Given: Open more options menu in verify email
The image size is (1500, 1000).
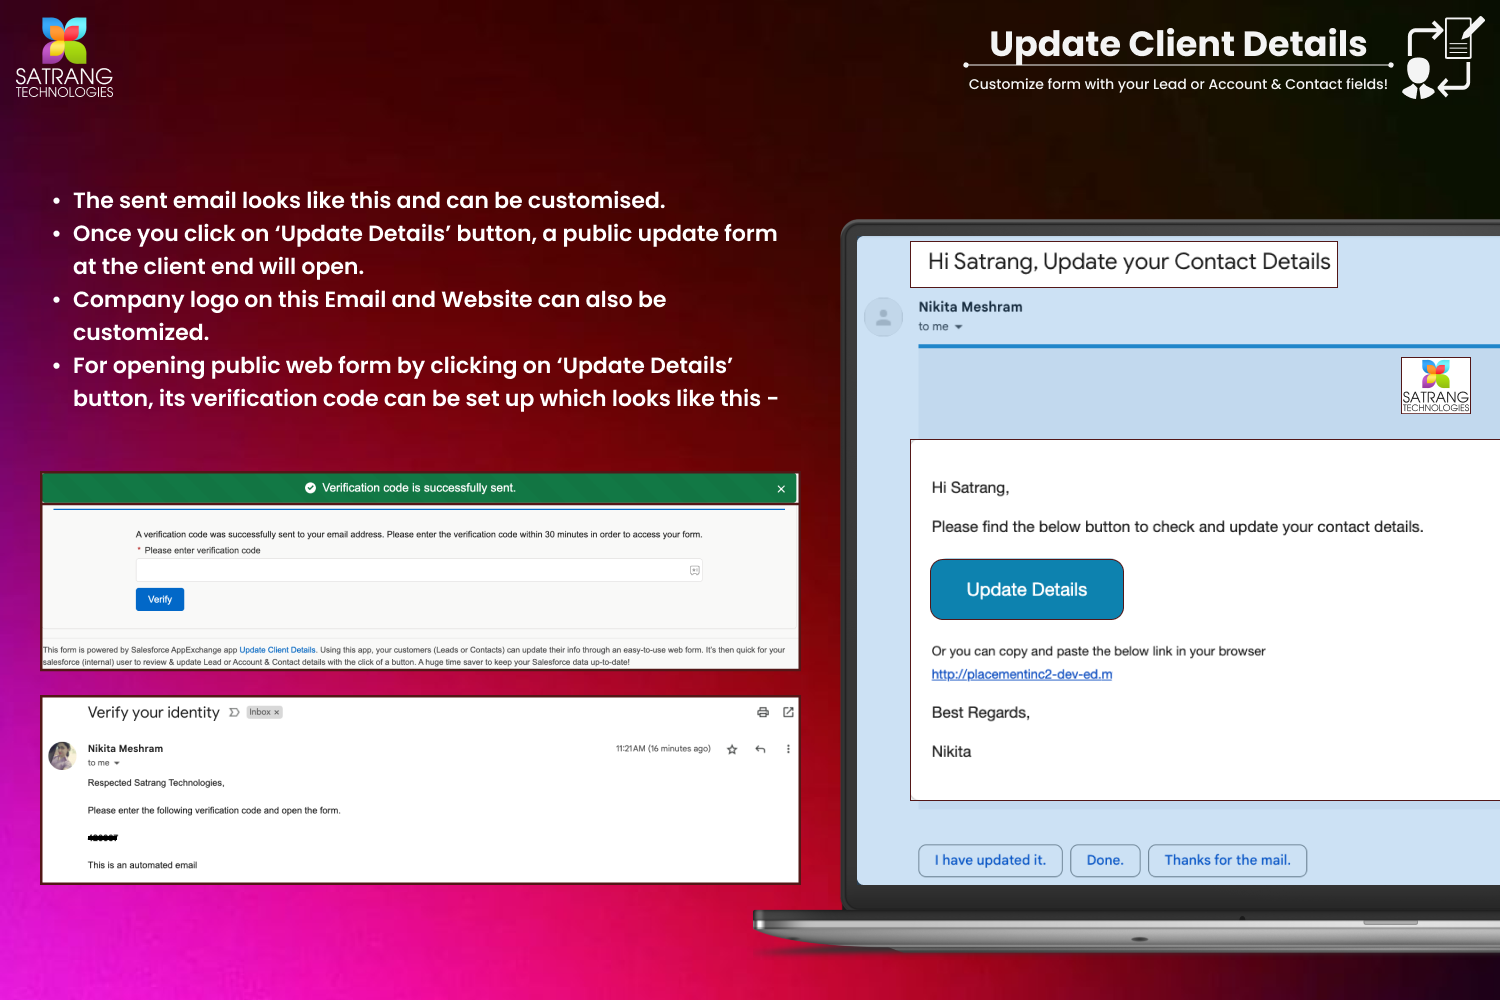Looking at the screenshot, I should point(788,749).
